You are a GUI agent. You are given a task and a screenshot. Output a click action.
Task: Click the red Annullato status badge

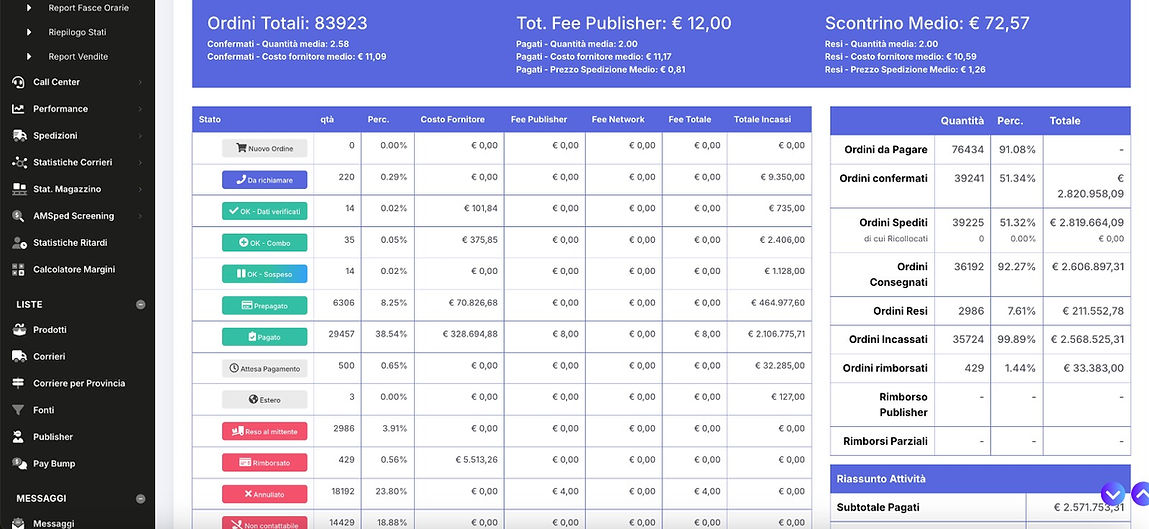point(264,494)
